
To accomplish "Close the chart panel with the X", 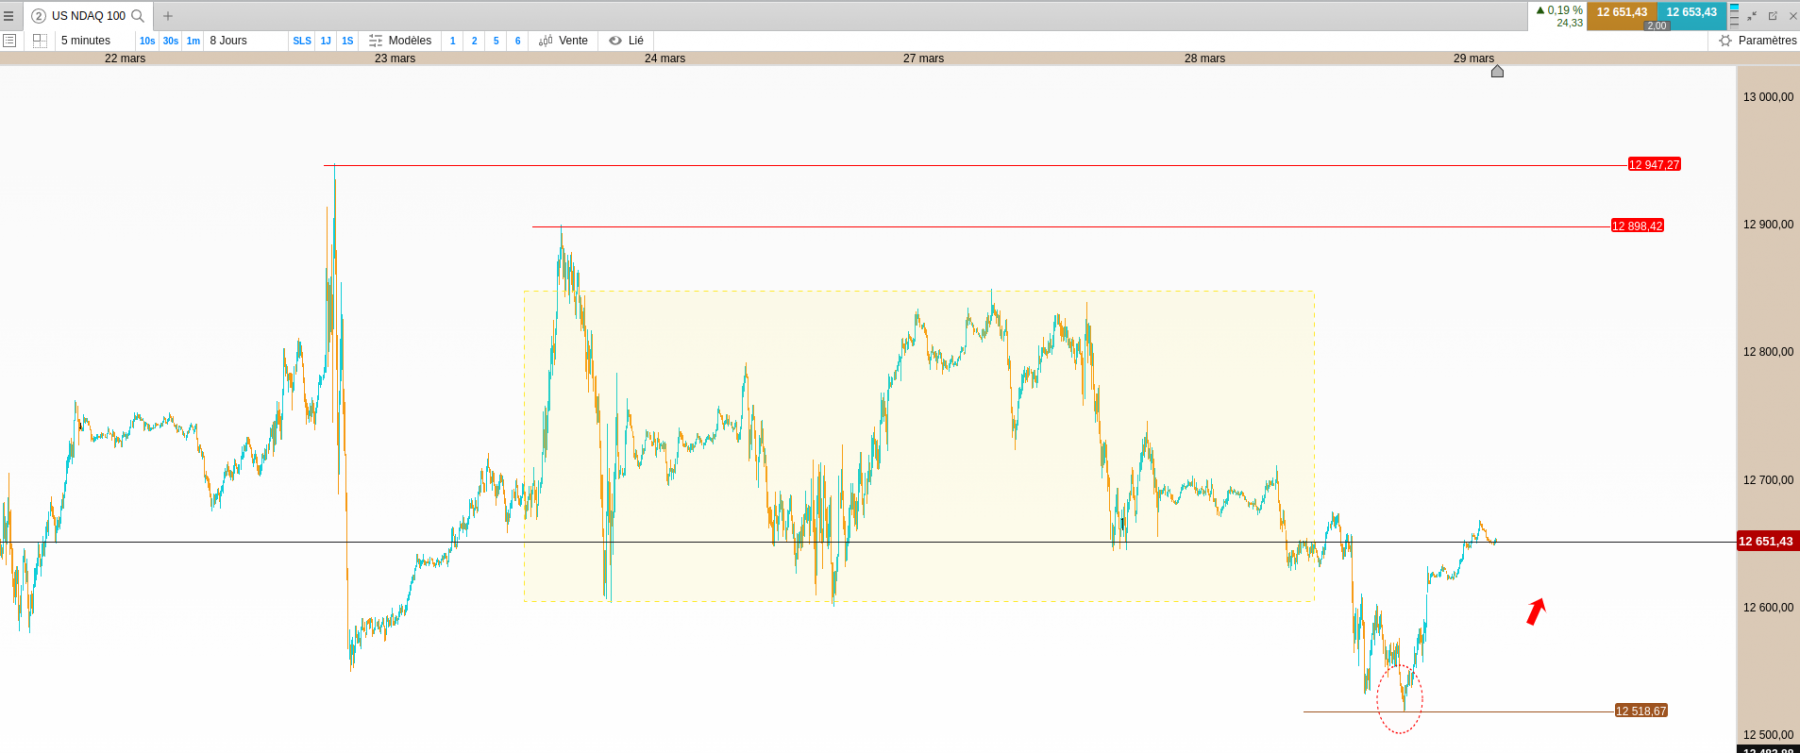I will coord(1793,16).
